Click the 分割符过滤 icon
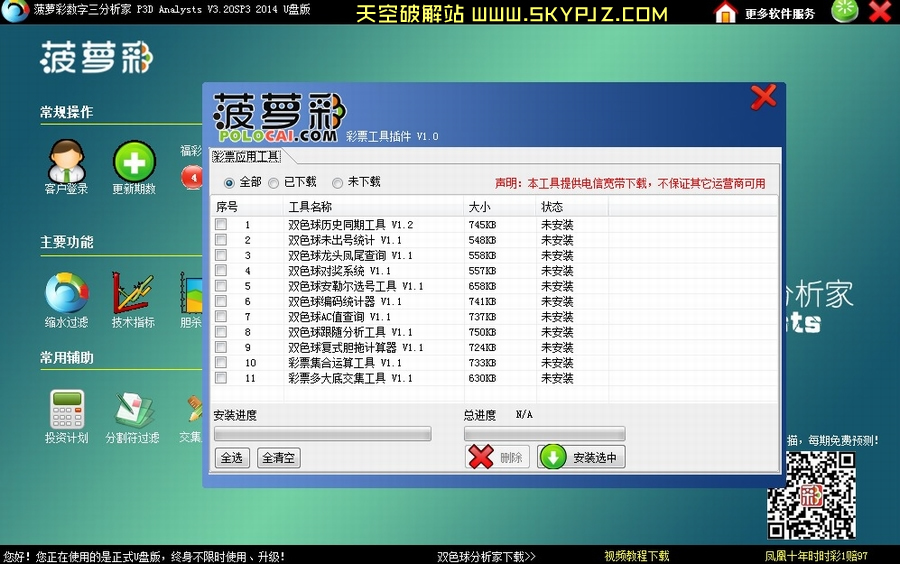This screenshot has width=900, height=564. click(x=134, y=409)
